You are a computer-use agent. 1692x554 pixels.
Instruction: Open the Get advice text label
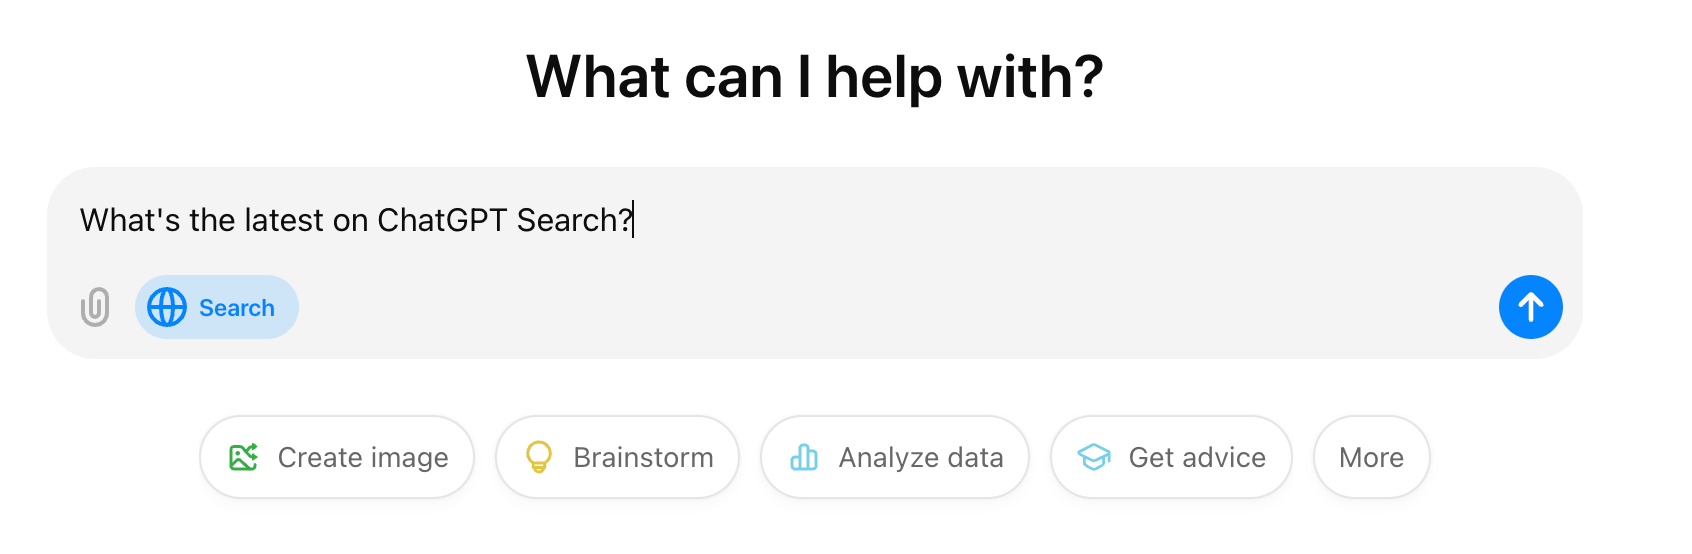point(1197,457)
